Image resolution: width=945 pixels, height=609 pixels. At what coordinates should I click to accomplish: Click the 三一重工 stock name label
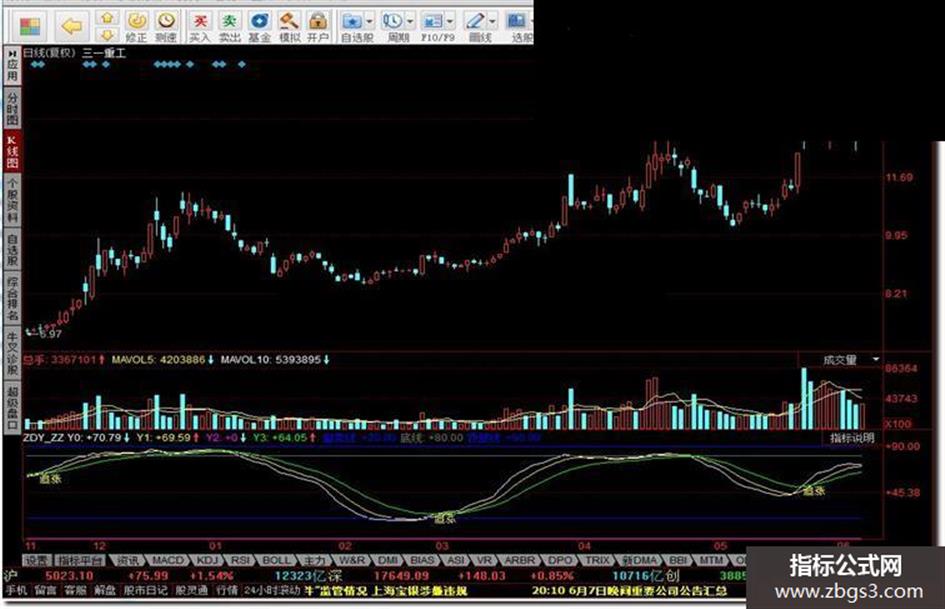(104, 53)
